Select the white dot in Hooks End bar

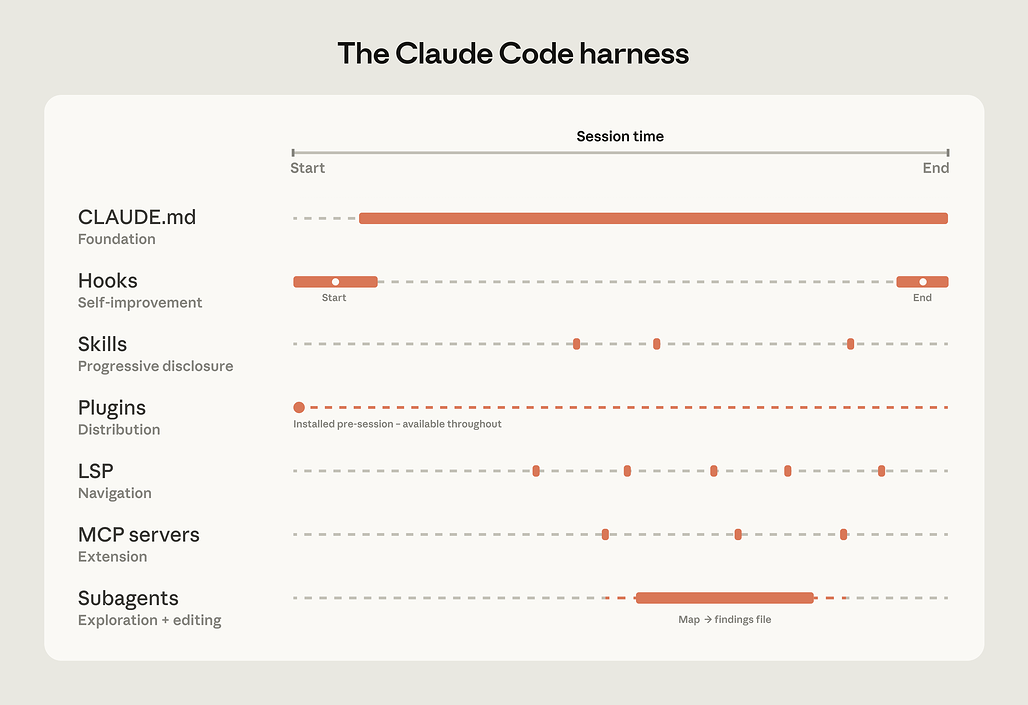click(922, 282)
